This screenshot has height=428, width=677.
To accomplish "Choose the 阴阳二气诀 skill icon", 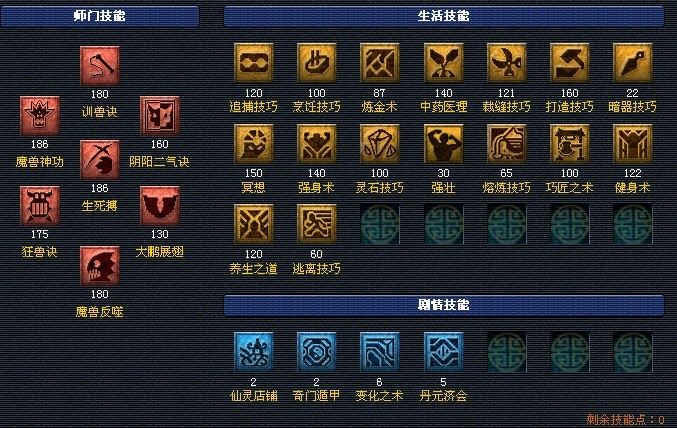I will [x=160, y=116].
